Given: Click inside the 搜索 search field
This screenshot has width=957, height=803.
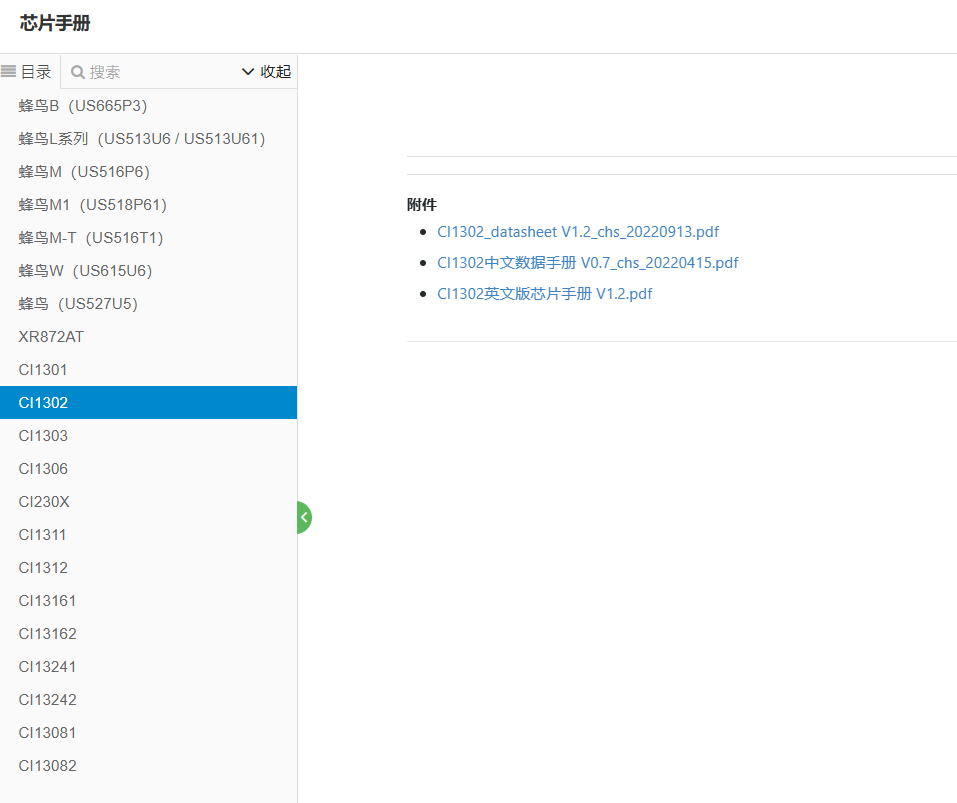Looking at the screenshot, I should pos(150,71).
